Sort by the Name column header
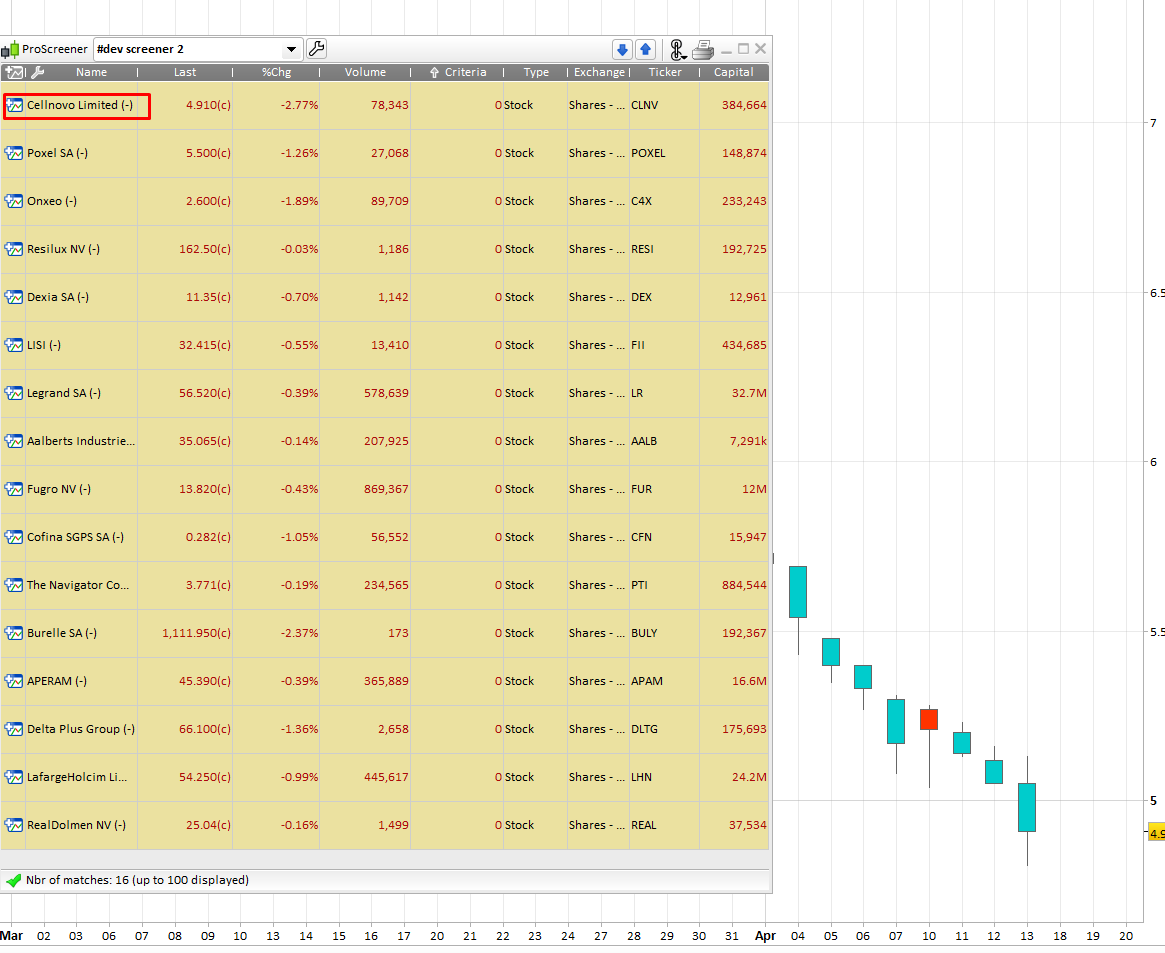 (x=91, y=72)
